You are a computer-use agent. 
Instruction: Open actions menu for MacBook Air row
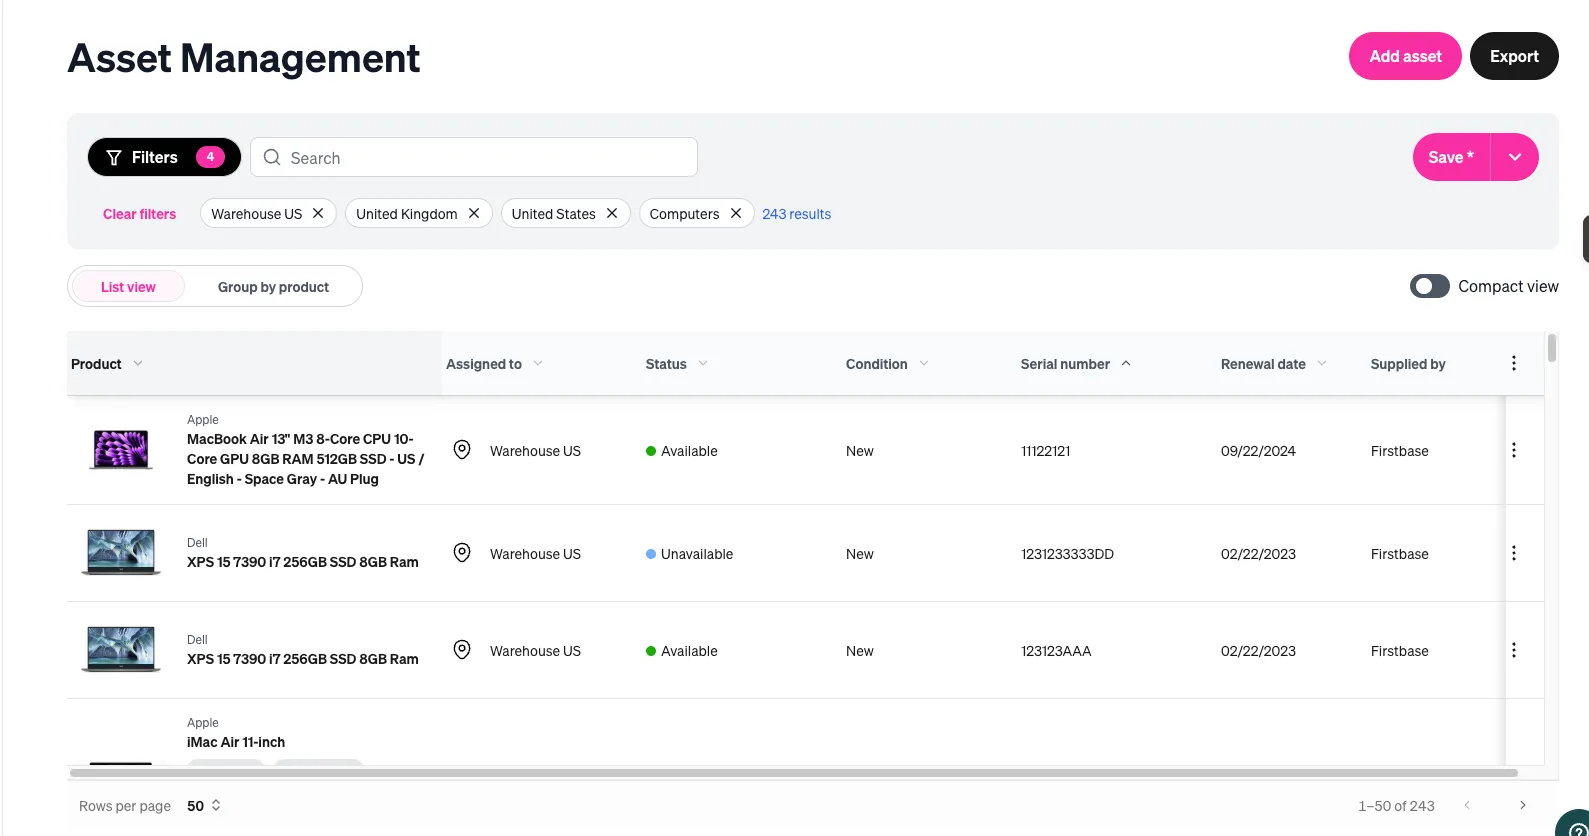pos(1513,451)
